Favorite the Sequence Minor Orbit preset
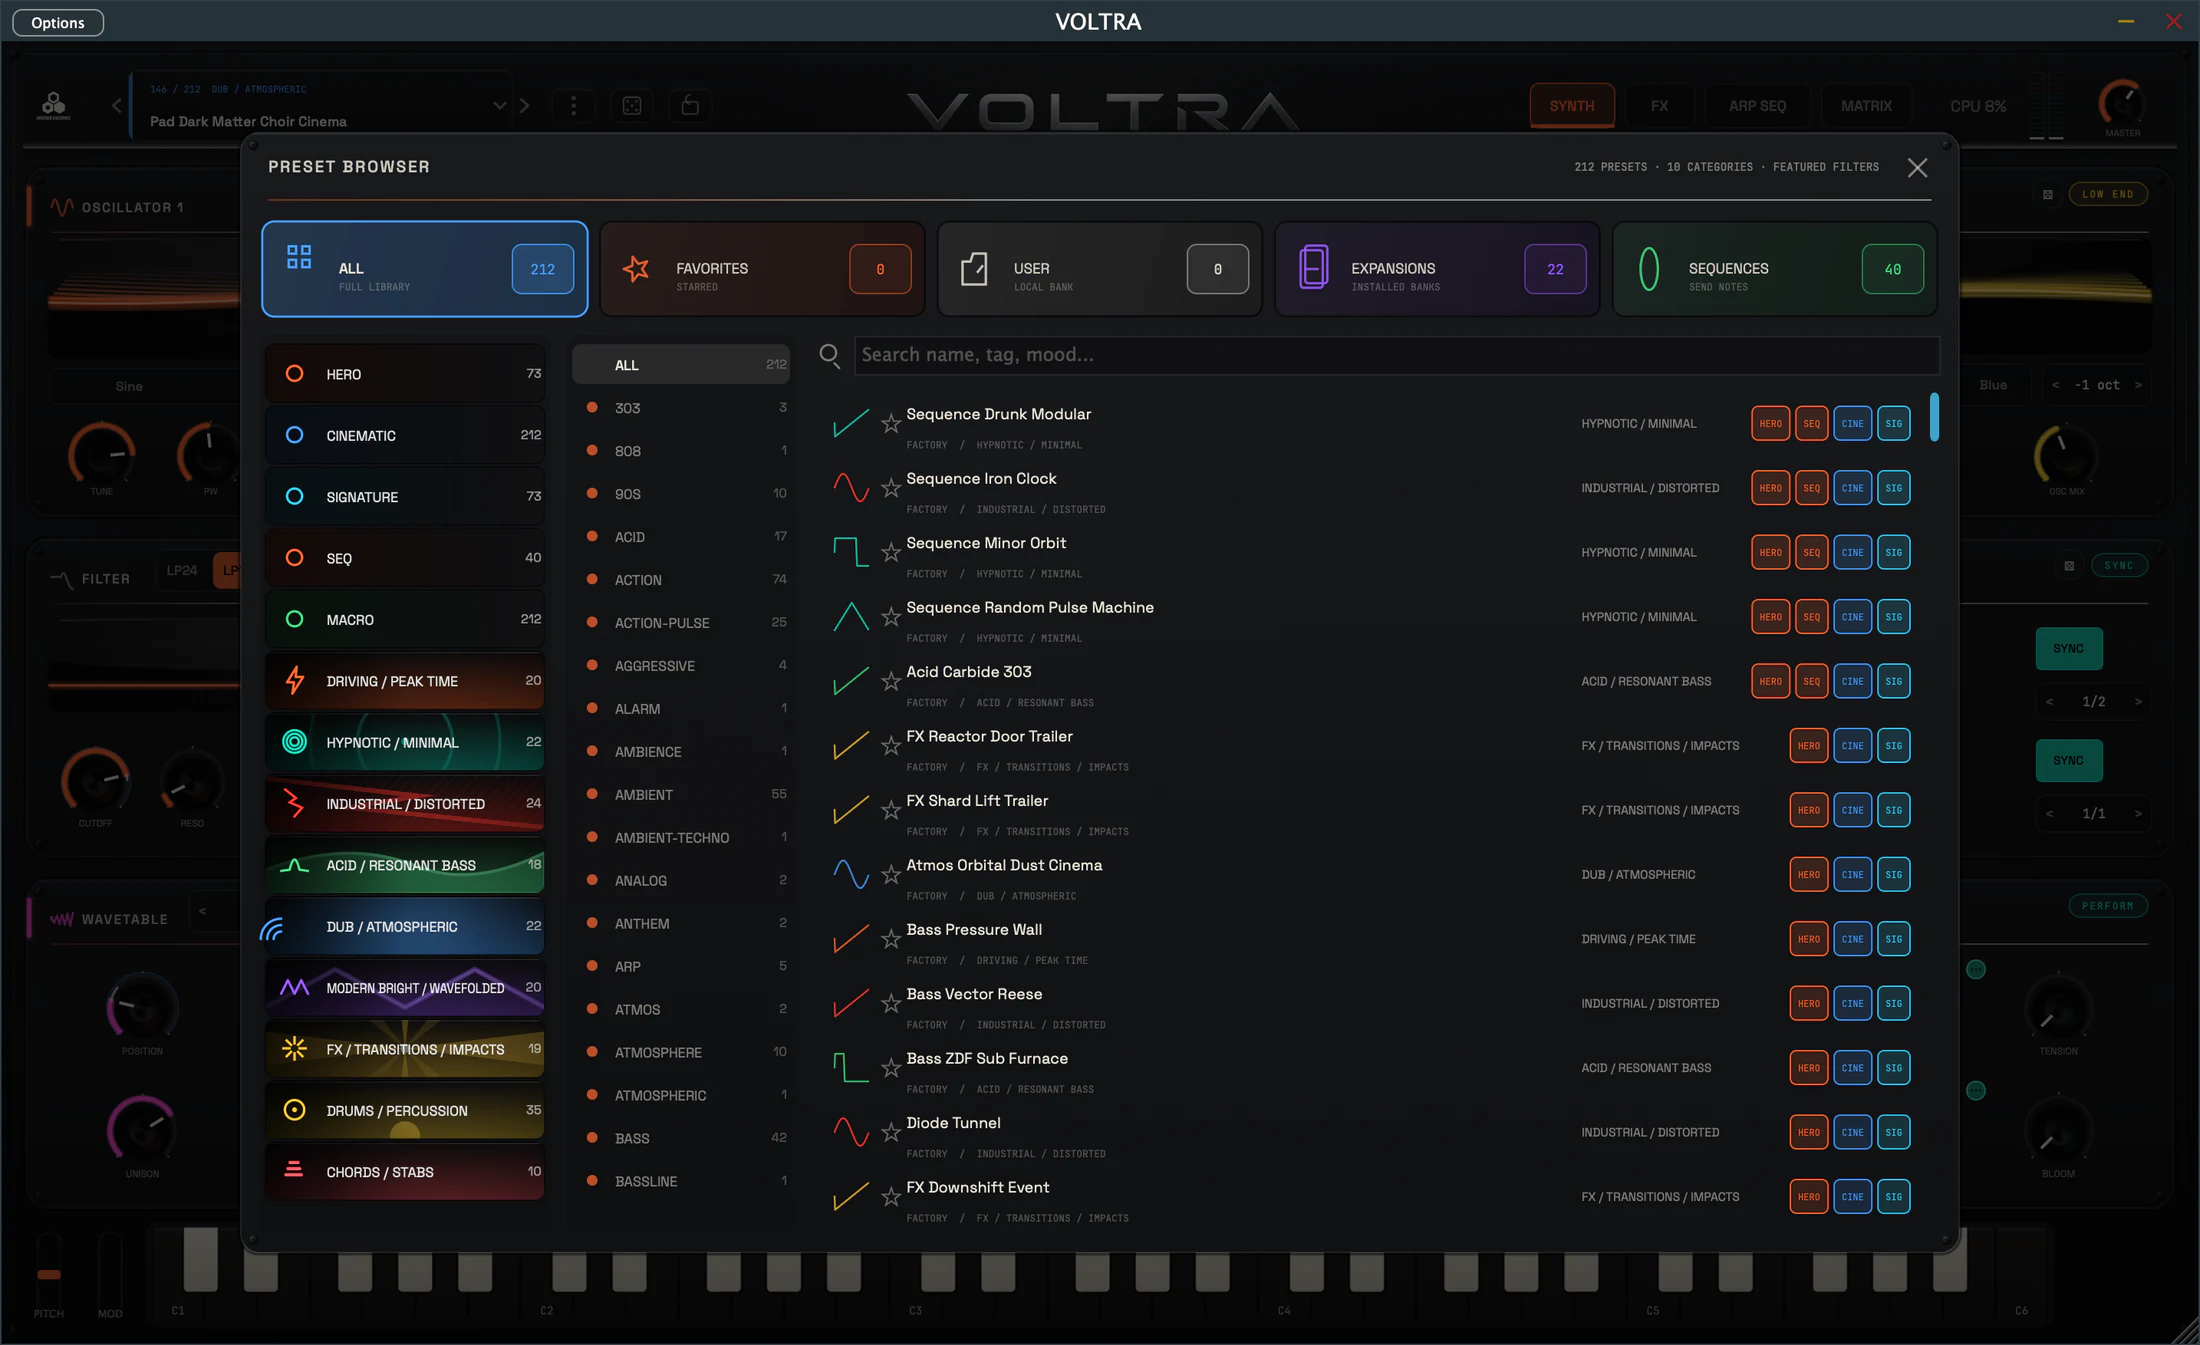This screenshot has height=1345, width=2200. click(x=891, y=553)
